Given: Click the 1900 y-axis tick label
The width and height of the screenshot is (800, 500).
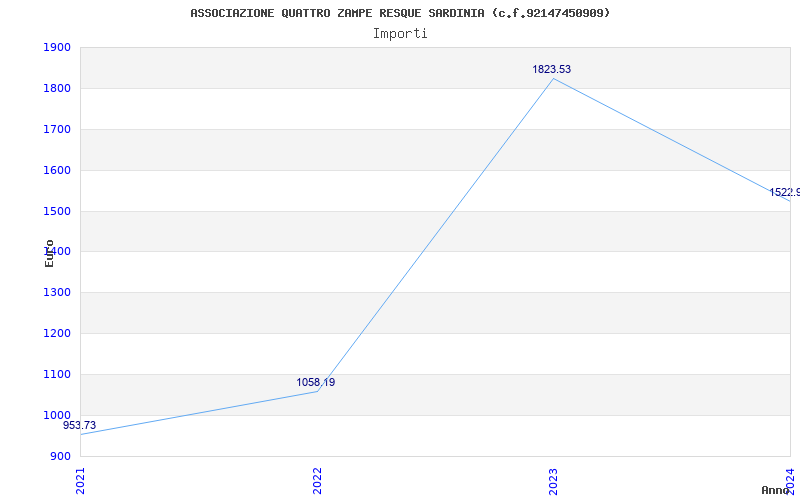Looking at the screenshot, I should coord(57,47).
